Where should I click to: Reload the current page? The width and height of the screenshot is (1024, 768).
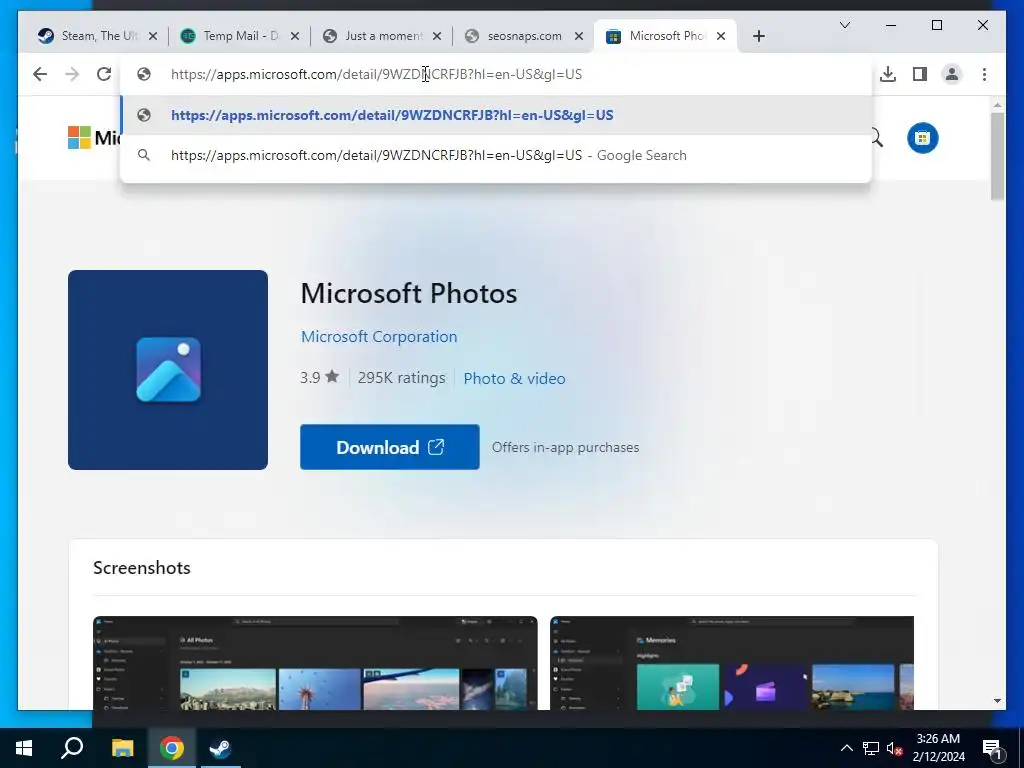[x=104, y=74]
